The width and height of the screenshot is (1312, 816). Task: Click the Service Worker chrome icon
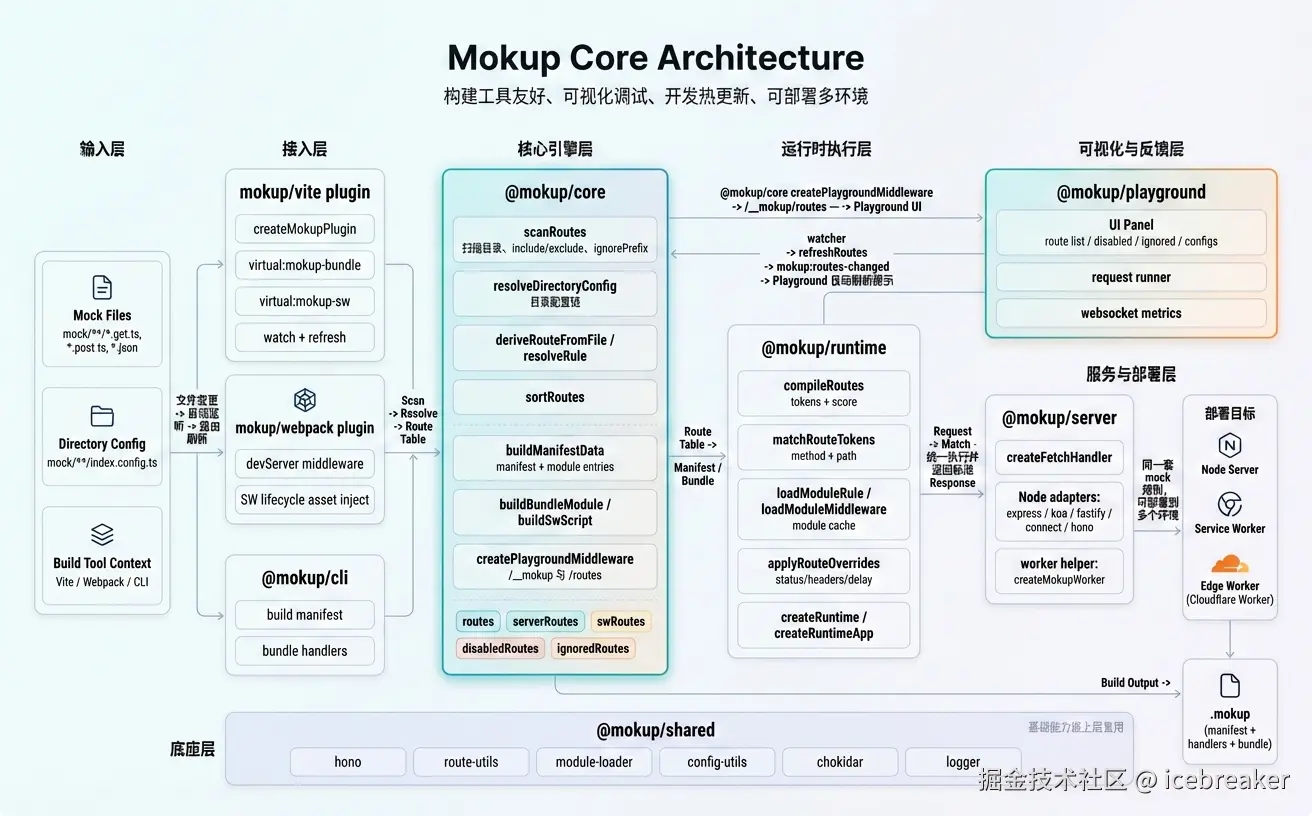point(1229,504)
